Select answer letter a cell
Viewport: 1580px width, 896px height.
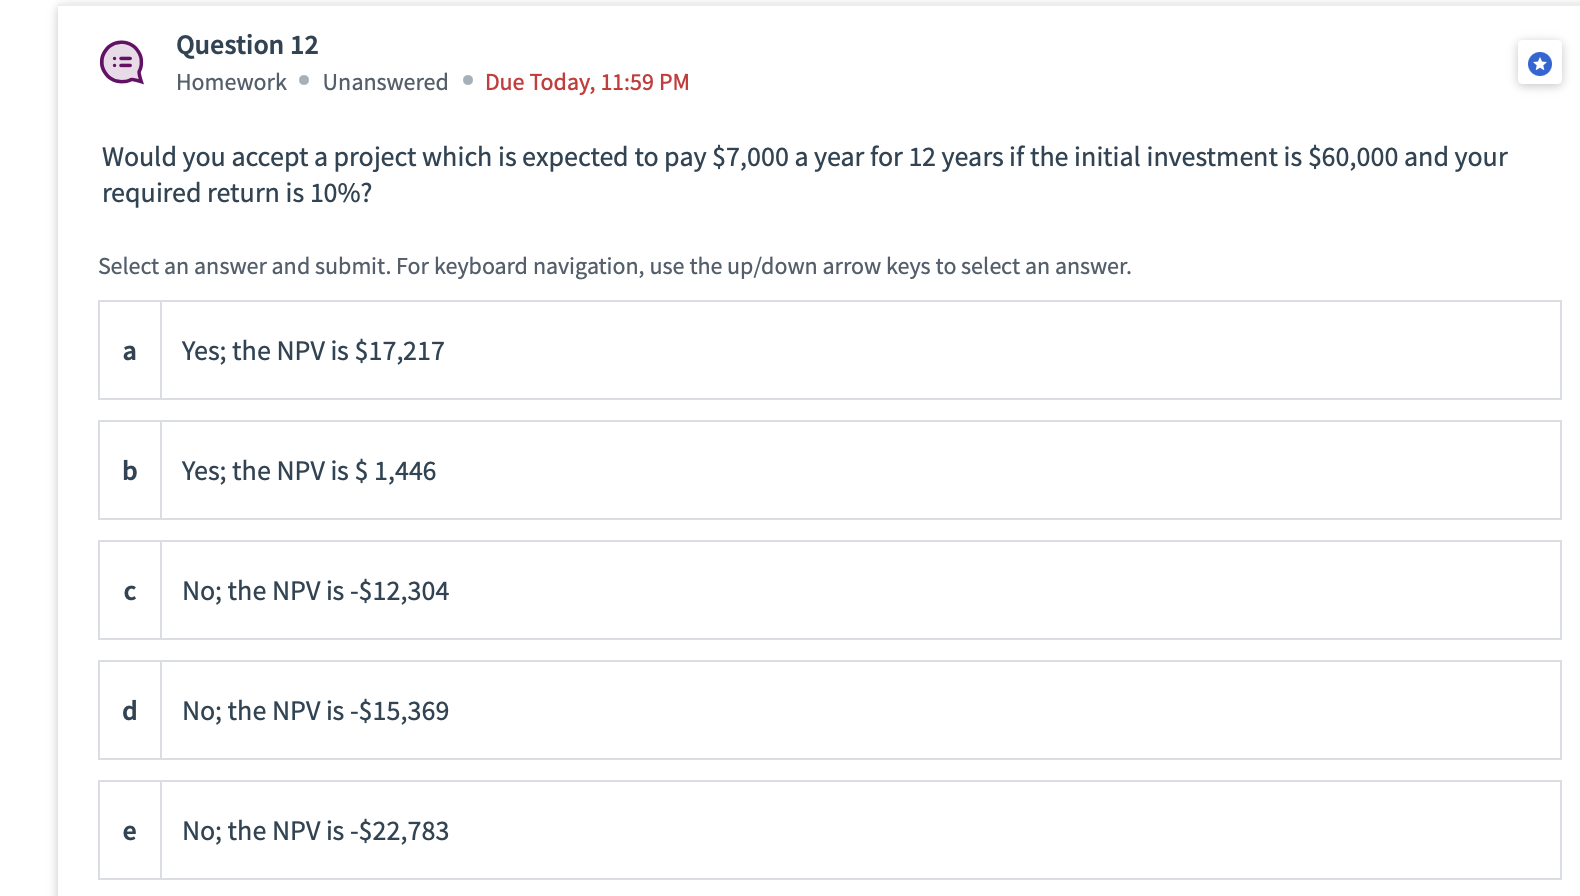pos(130,351)
